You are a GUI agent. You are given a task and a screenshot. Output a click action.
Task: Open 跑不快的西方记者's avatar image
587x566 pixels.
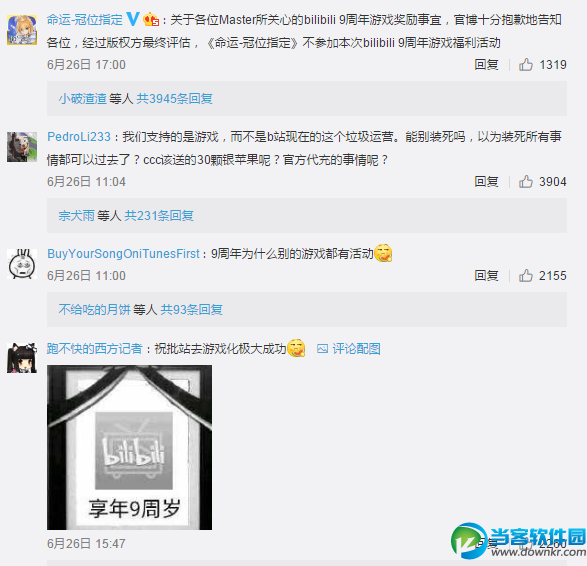click(22, 358)
